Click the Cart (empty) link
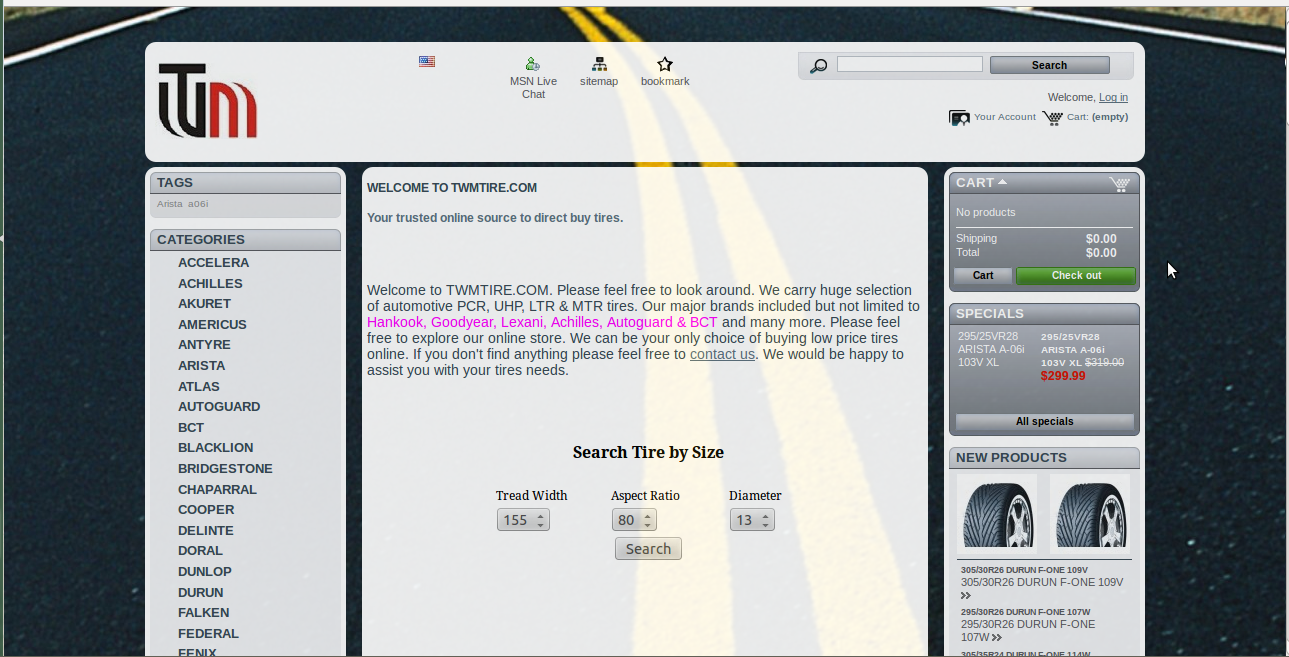Screen dimensions: 1289x657 click(x=1097, y=117)
